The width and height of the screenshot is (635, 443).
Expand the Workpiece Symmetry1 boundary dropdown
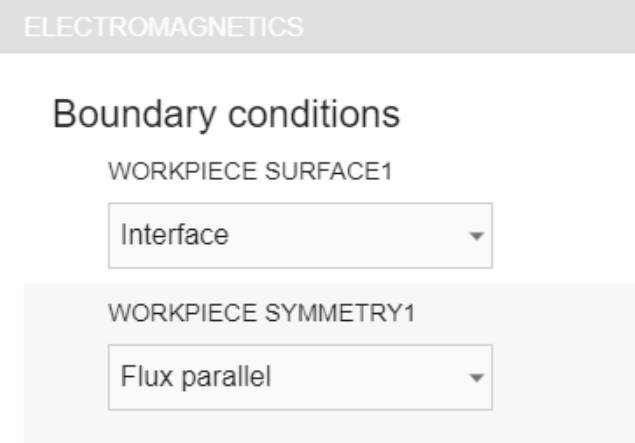coord(300,379)
